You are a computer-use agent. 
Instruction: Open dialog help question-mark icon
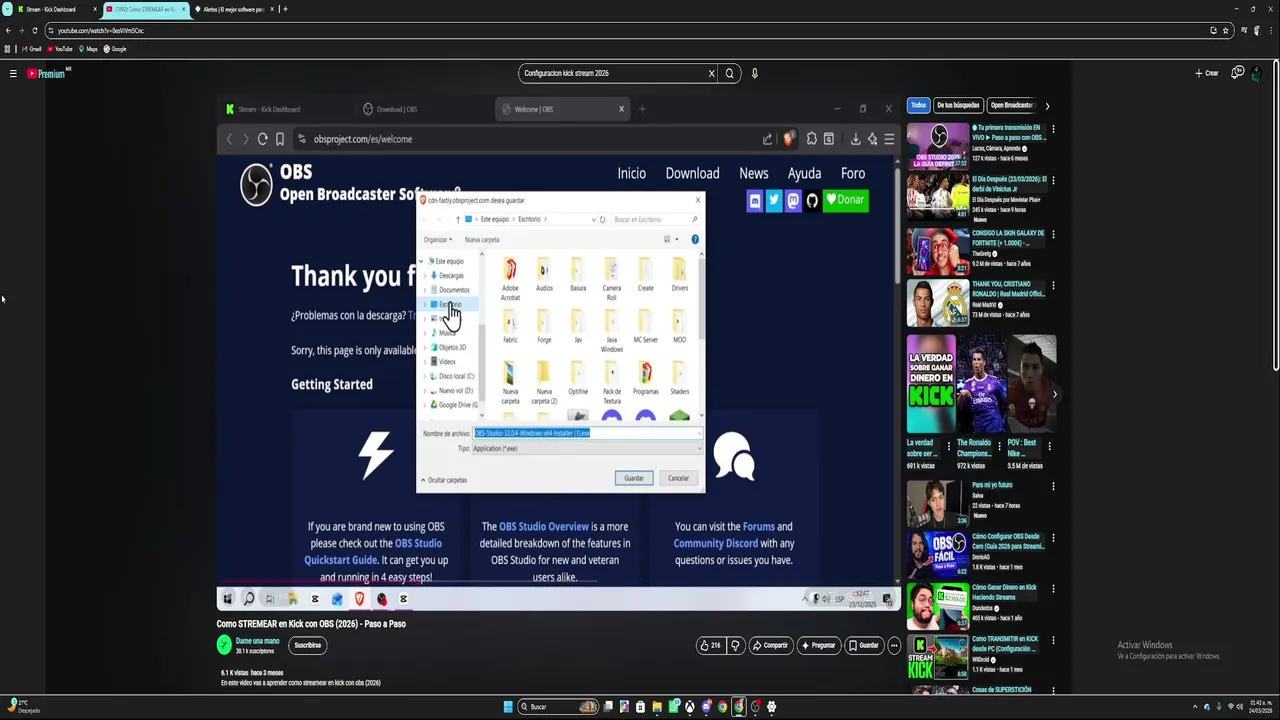coord(695,240)
